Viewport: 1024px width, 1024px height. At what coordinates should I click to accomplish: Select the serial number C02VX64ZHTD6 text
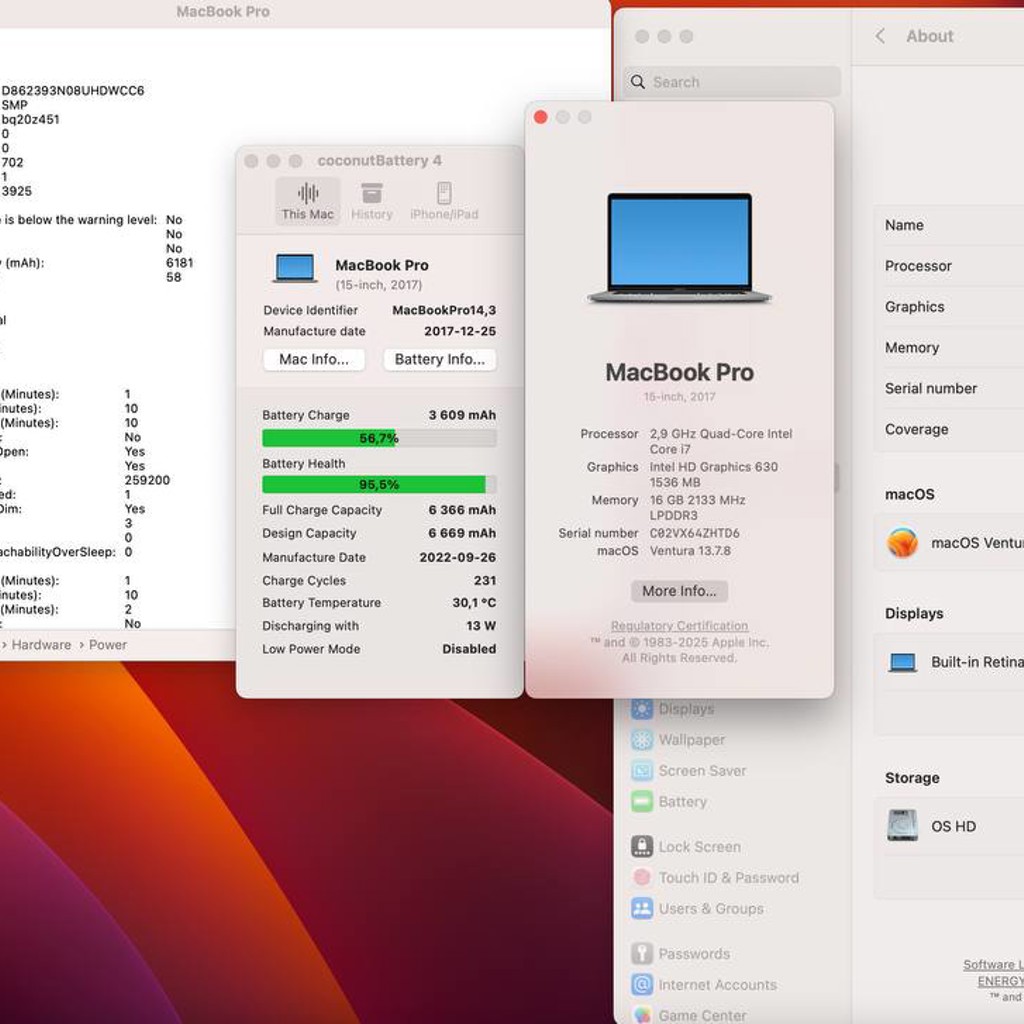694,533
